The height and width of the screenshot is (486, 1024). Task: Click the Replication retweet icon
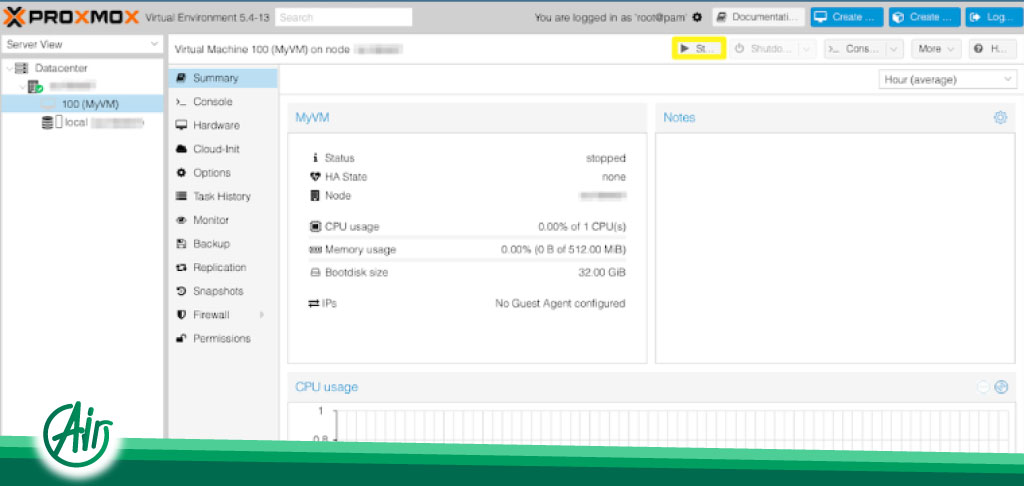point(181,267)
